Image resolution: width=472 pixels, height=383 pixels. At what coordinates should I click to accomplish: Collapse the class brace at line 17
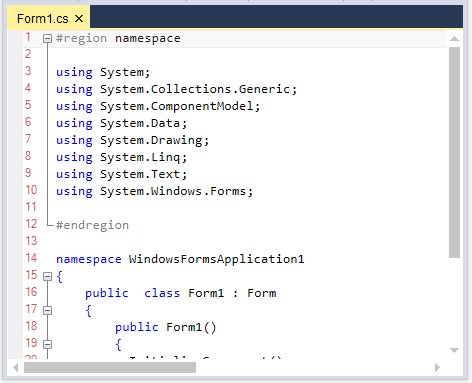point(47,311)
